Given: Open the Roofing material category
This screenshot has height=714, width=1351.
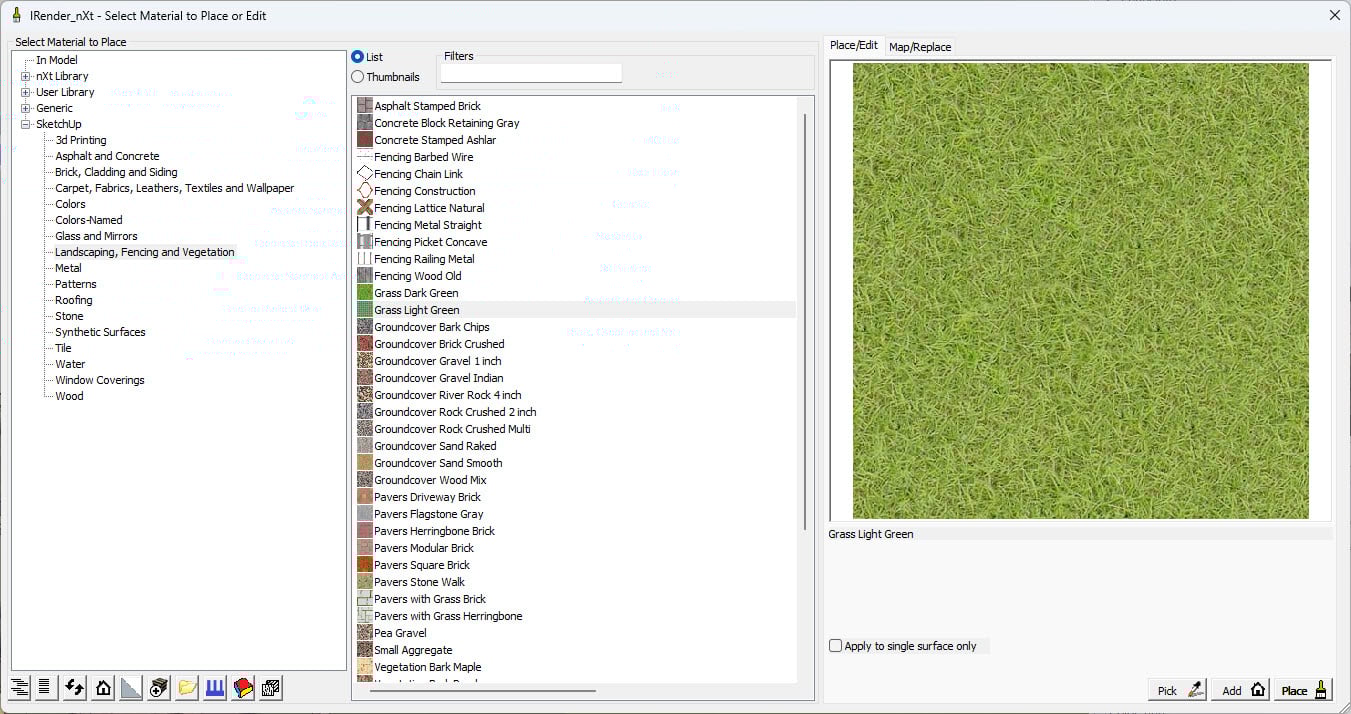Looking at the screenshot, I should tap(74, 300).
